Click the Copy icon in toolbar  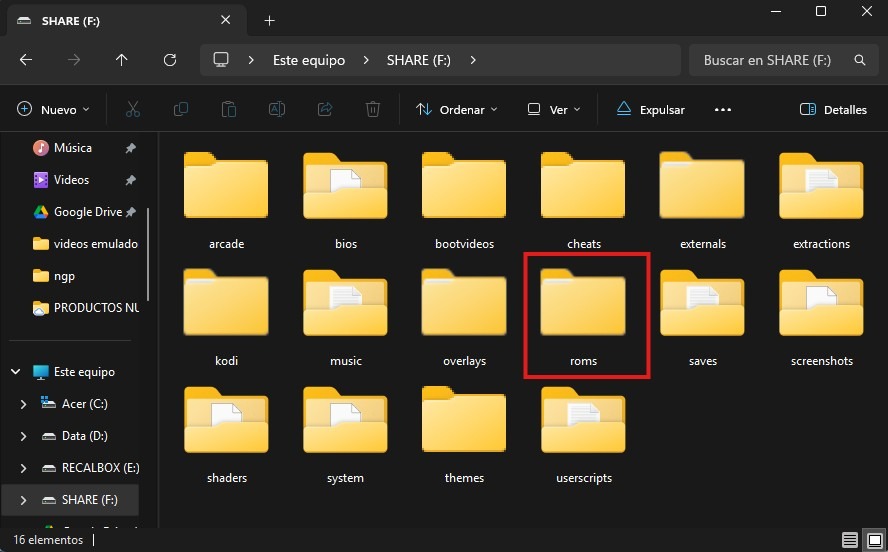click(181, 109)
